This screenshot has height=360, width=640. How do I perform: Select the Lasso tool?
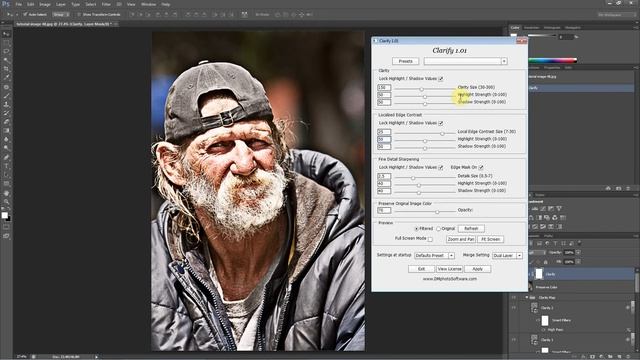coord(6,51)
